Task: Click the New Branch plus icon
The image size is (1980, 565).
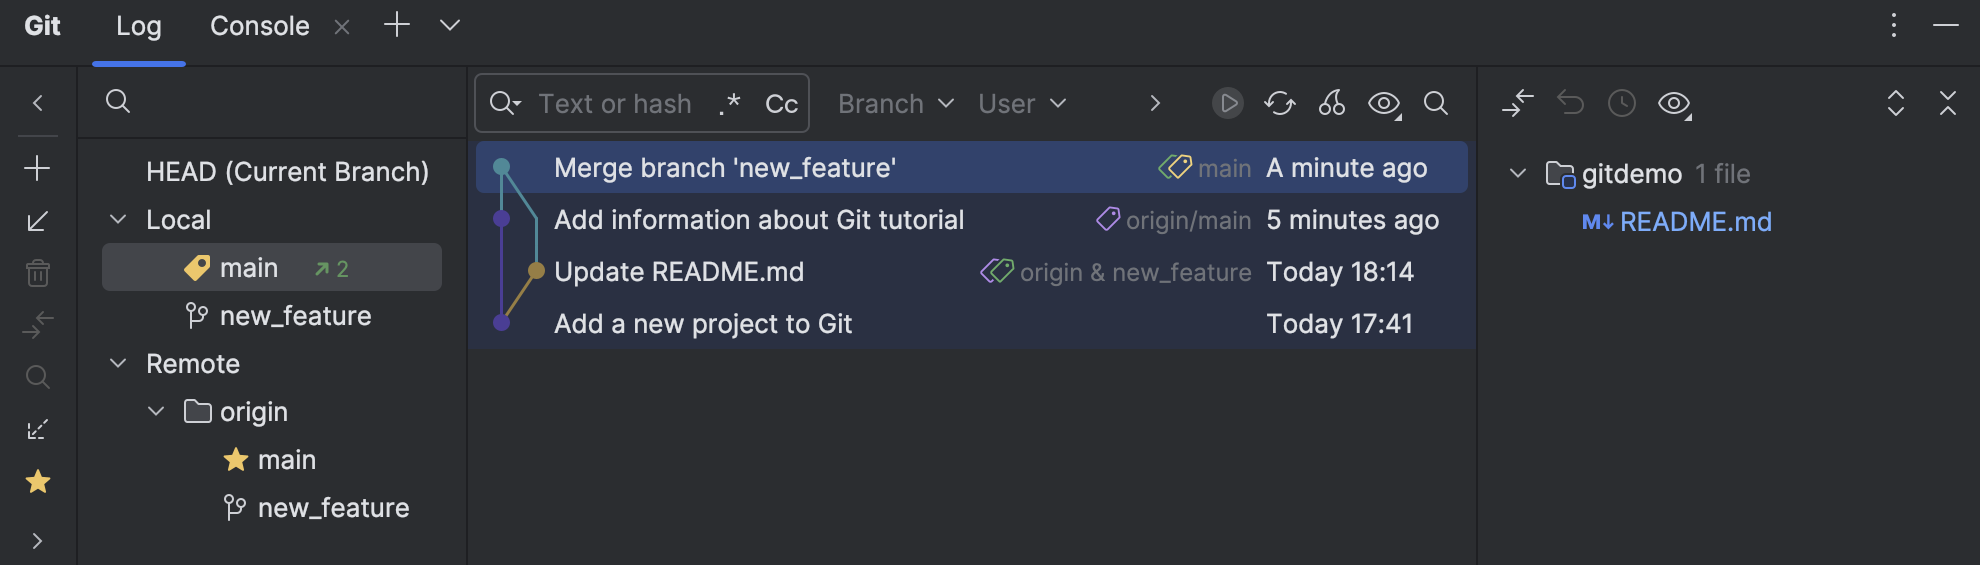Action: [x=38, y=168]
